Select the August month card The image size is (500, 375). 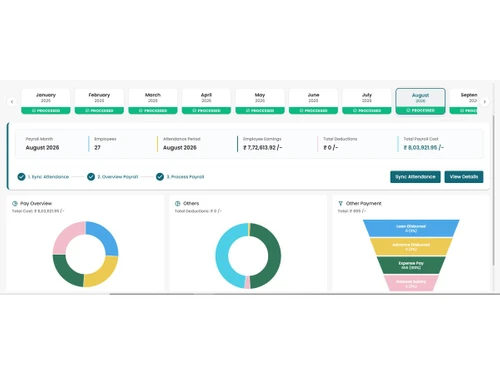[420, 101]
